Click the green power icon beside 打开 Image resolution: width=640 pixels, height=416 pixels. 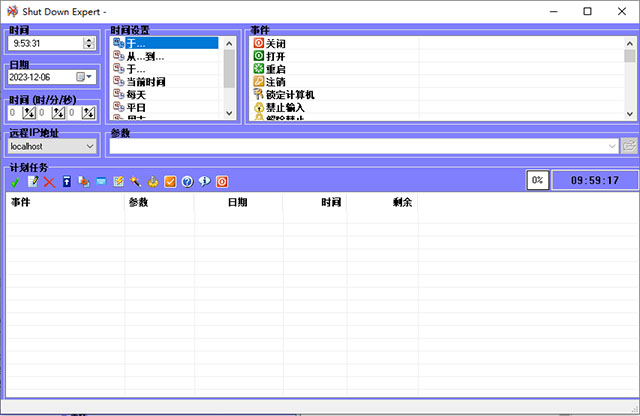point(259,56)
